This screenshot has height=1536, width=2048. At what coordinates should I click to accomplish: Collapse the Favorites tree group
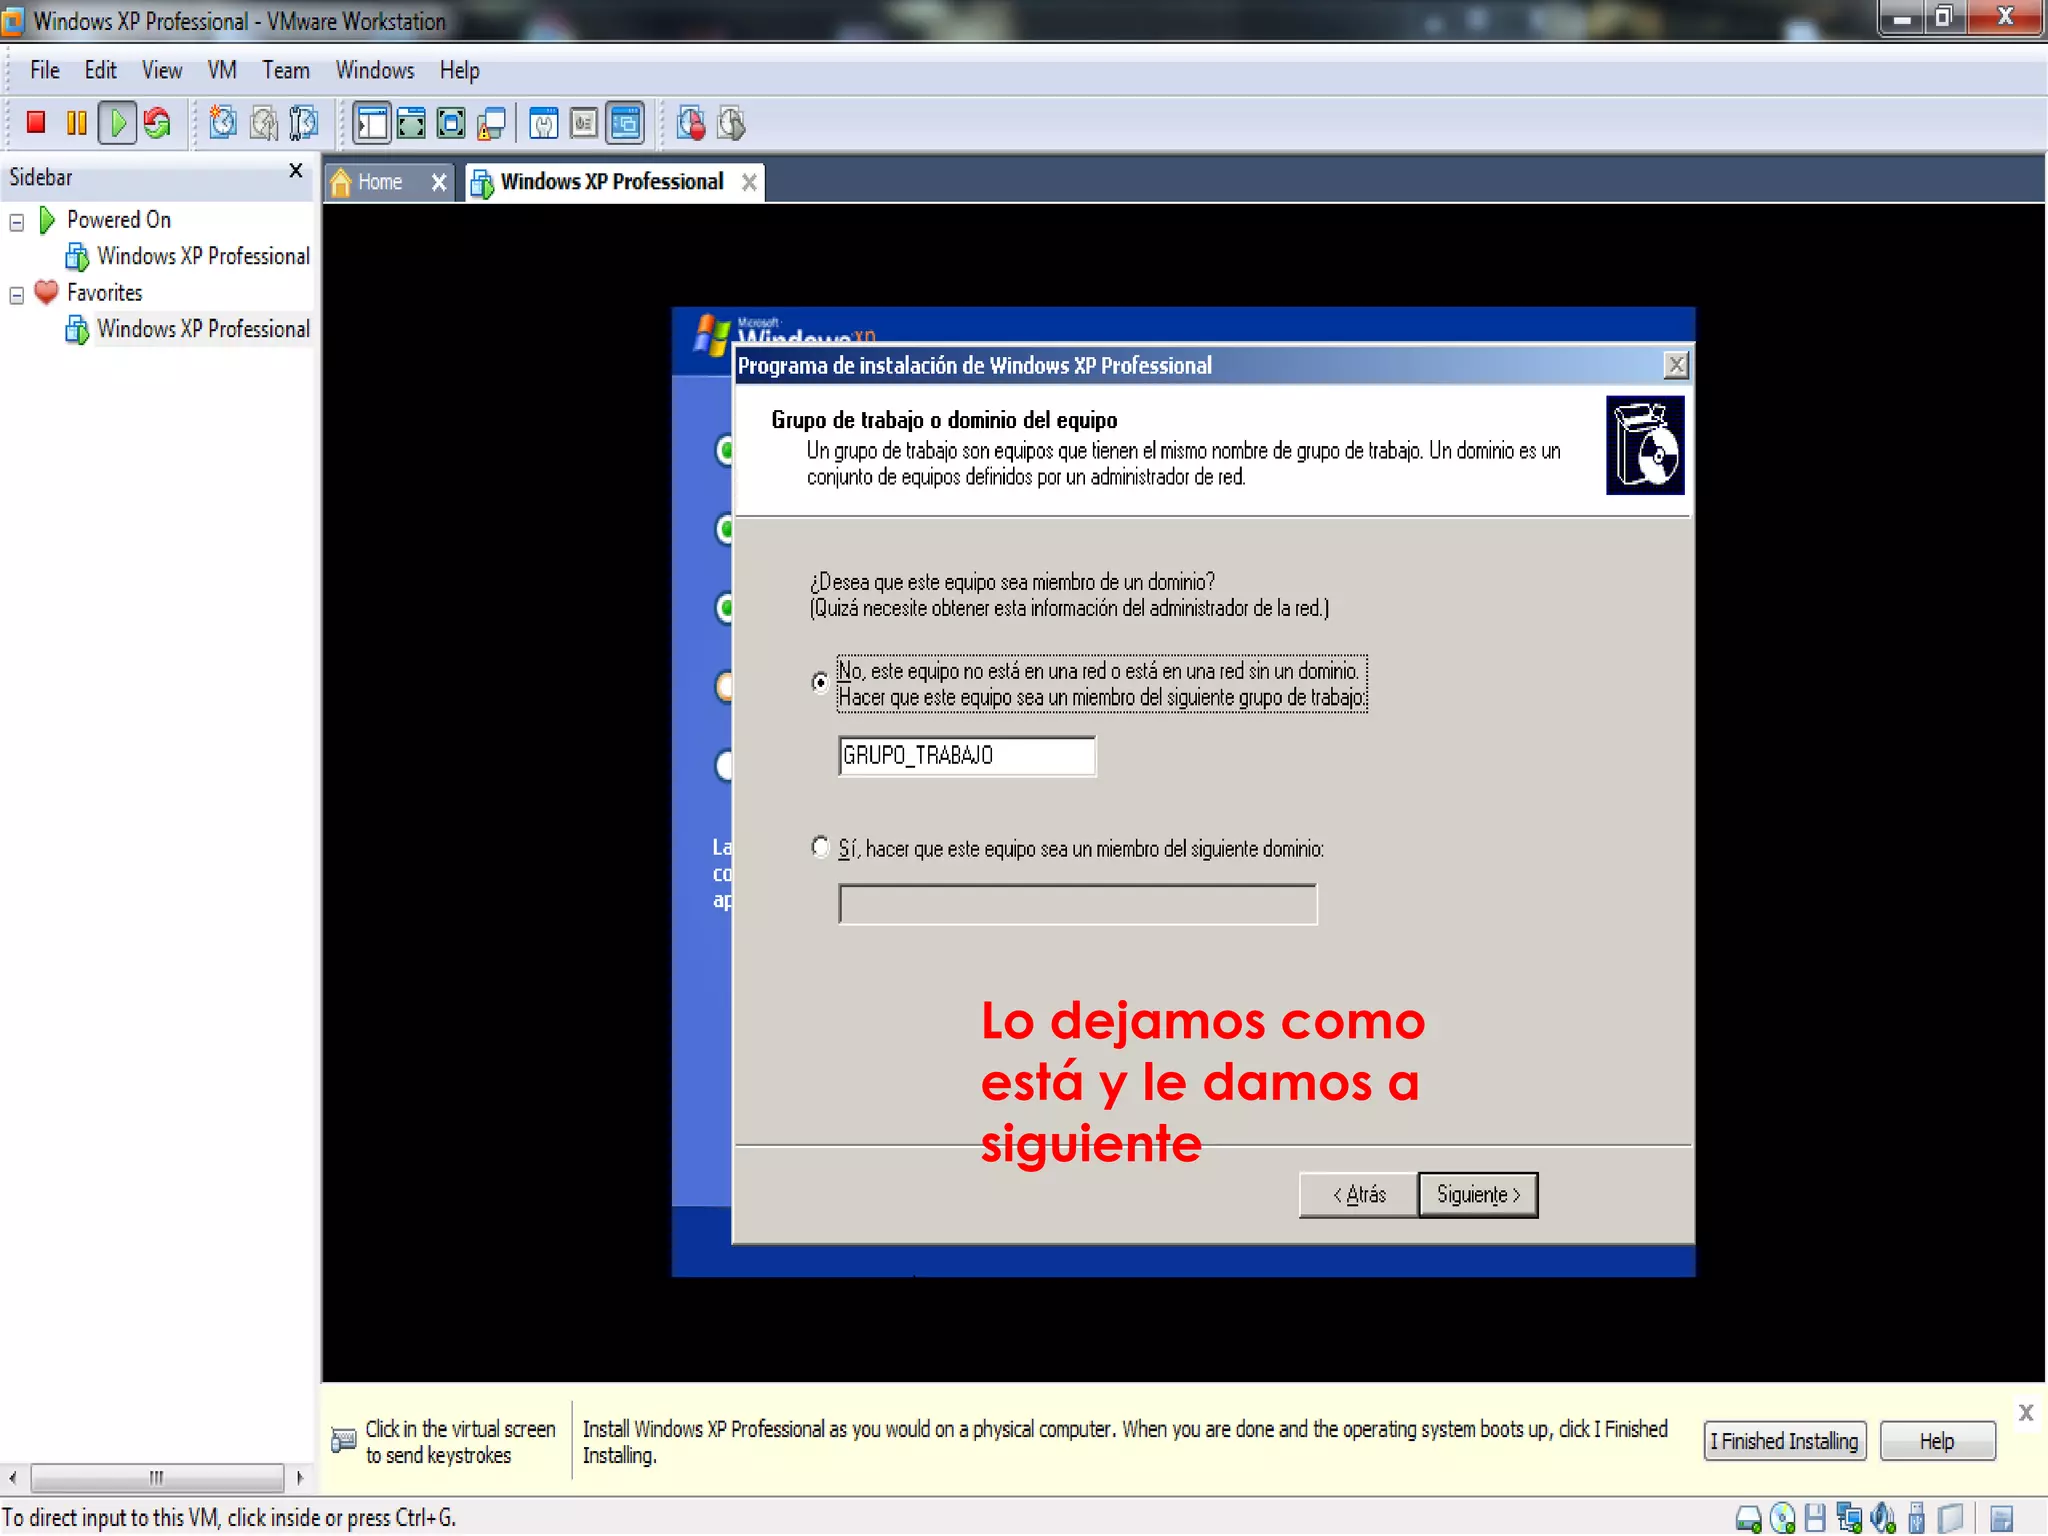coord(16,294)
